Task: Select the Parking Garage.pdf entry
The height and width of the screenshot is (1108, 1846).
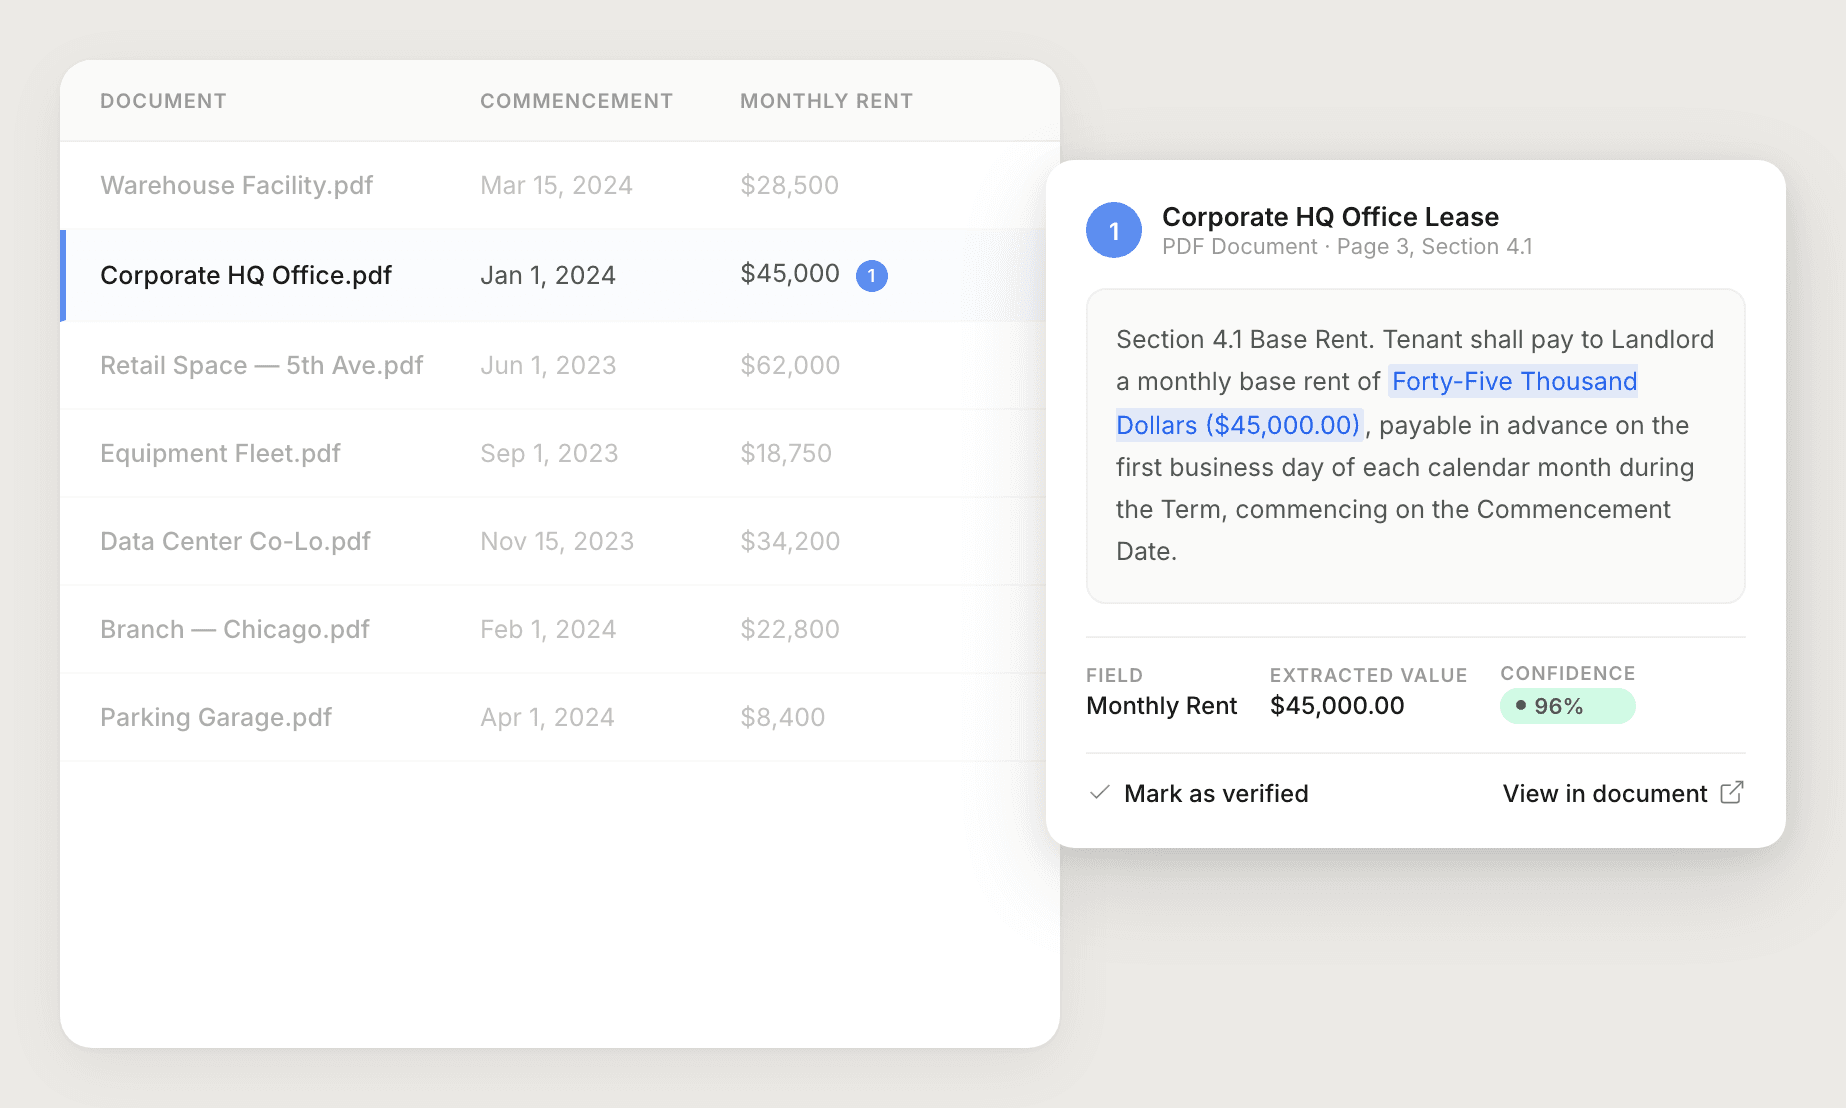Action: 216,717
